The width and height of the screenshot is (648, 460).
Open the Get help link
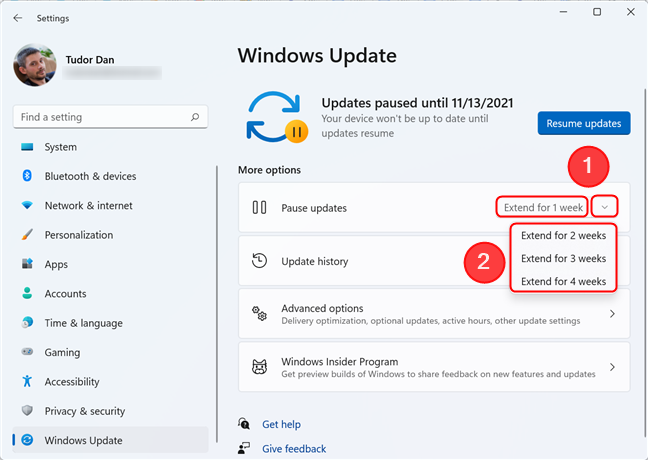pos(281,424)
